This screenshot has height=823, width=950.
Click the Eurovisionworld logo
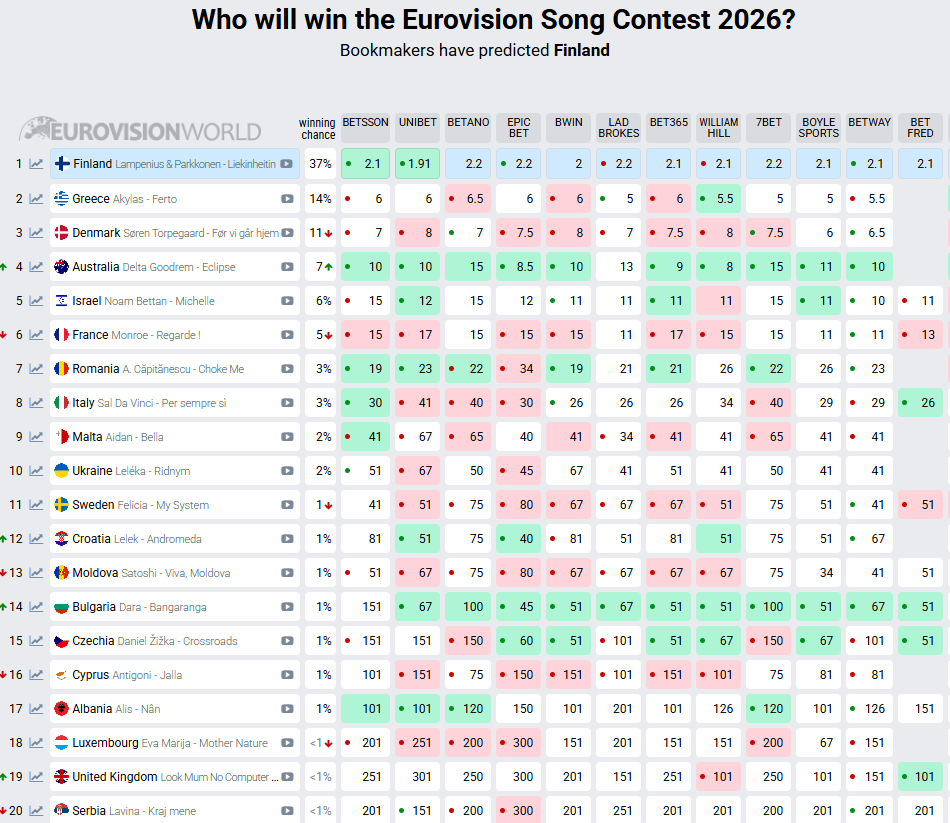[x=140, y=129]
